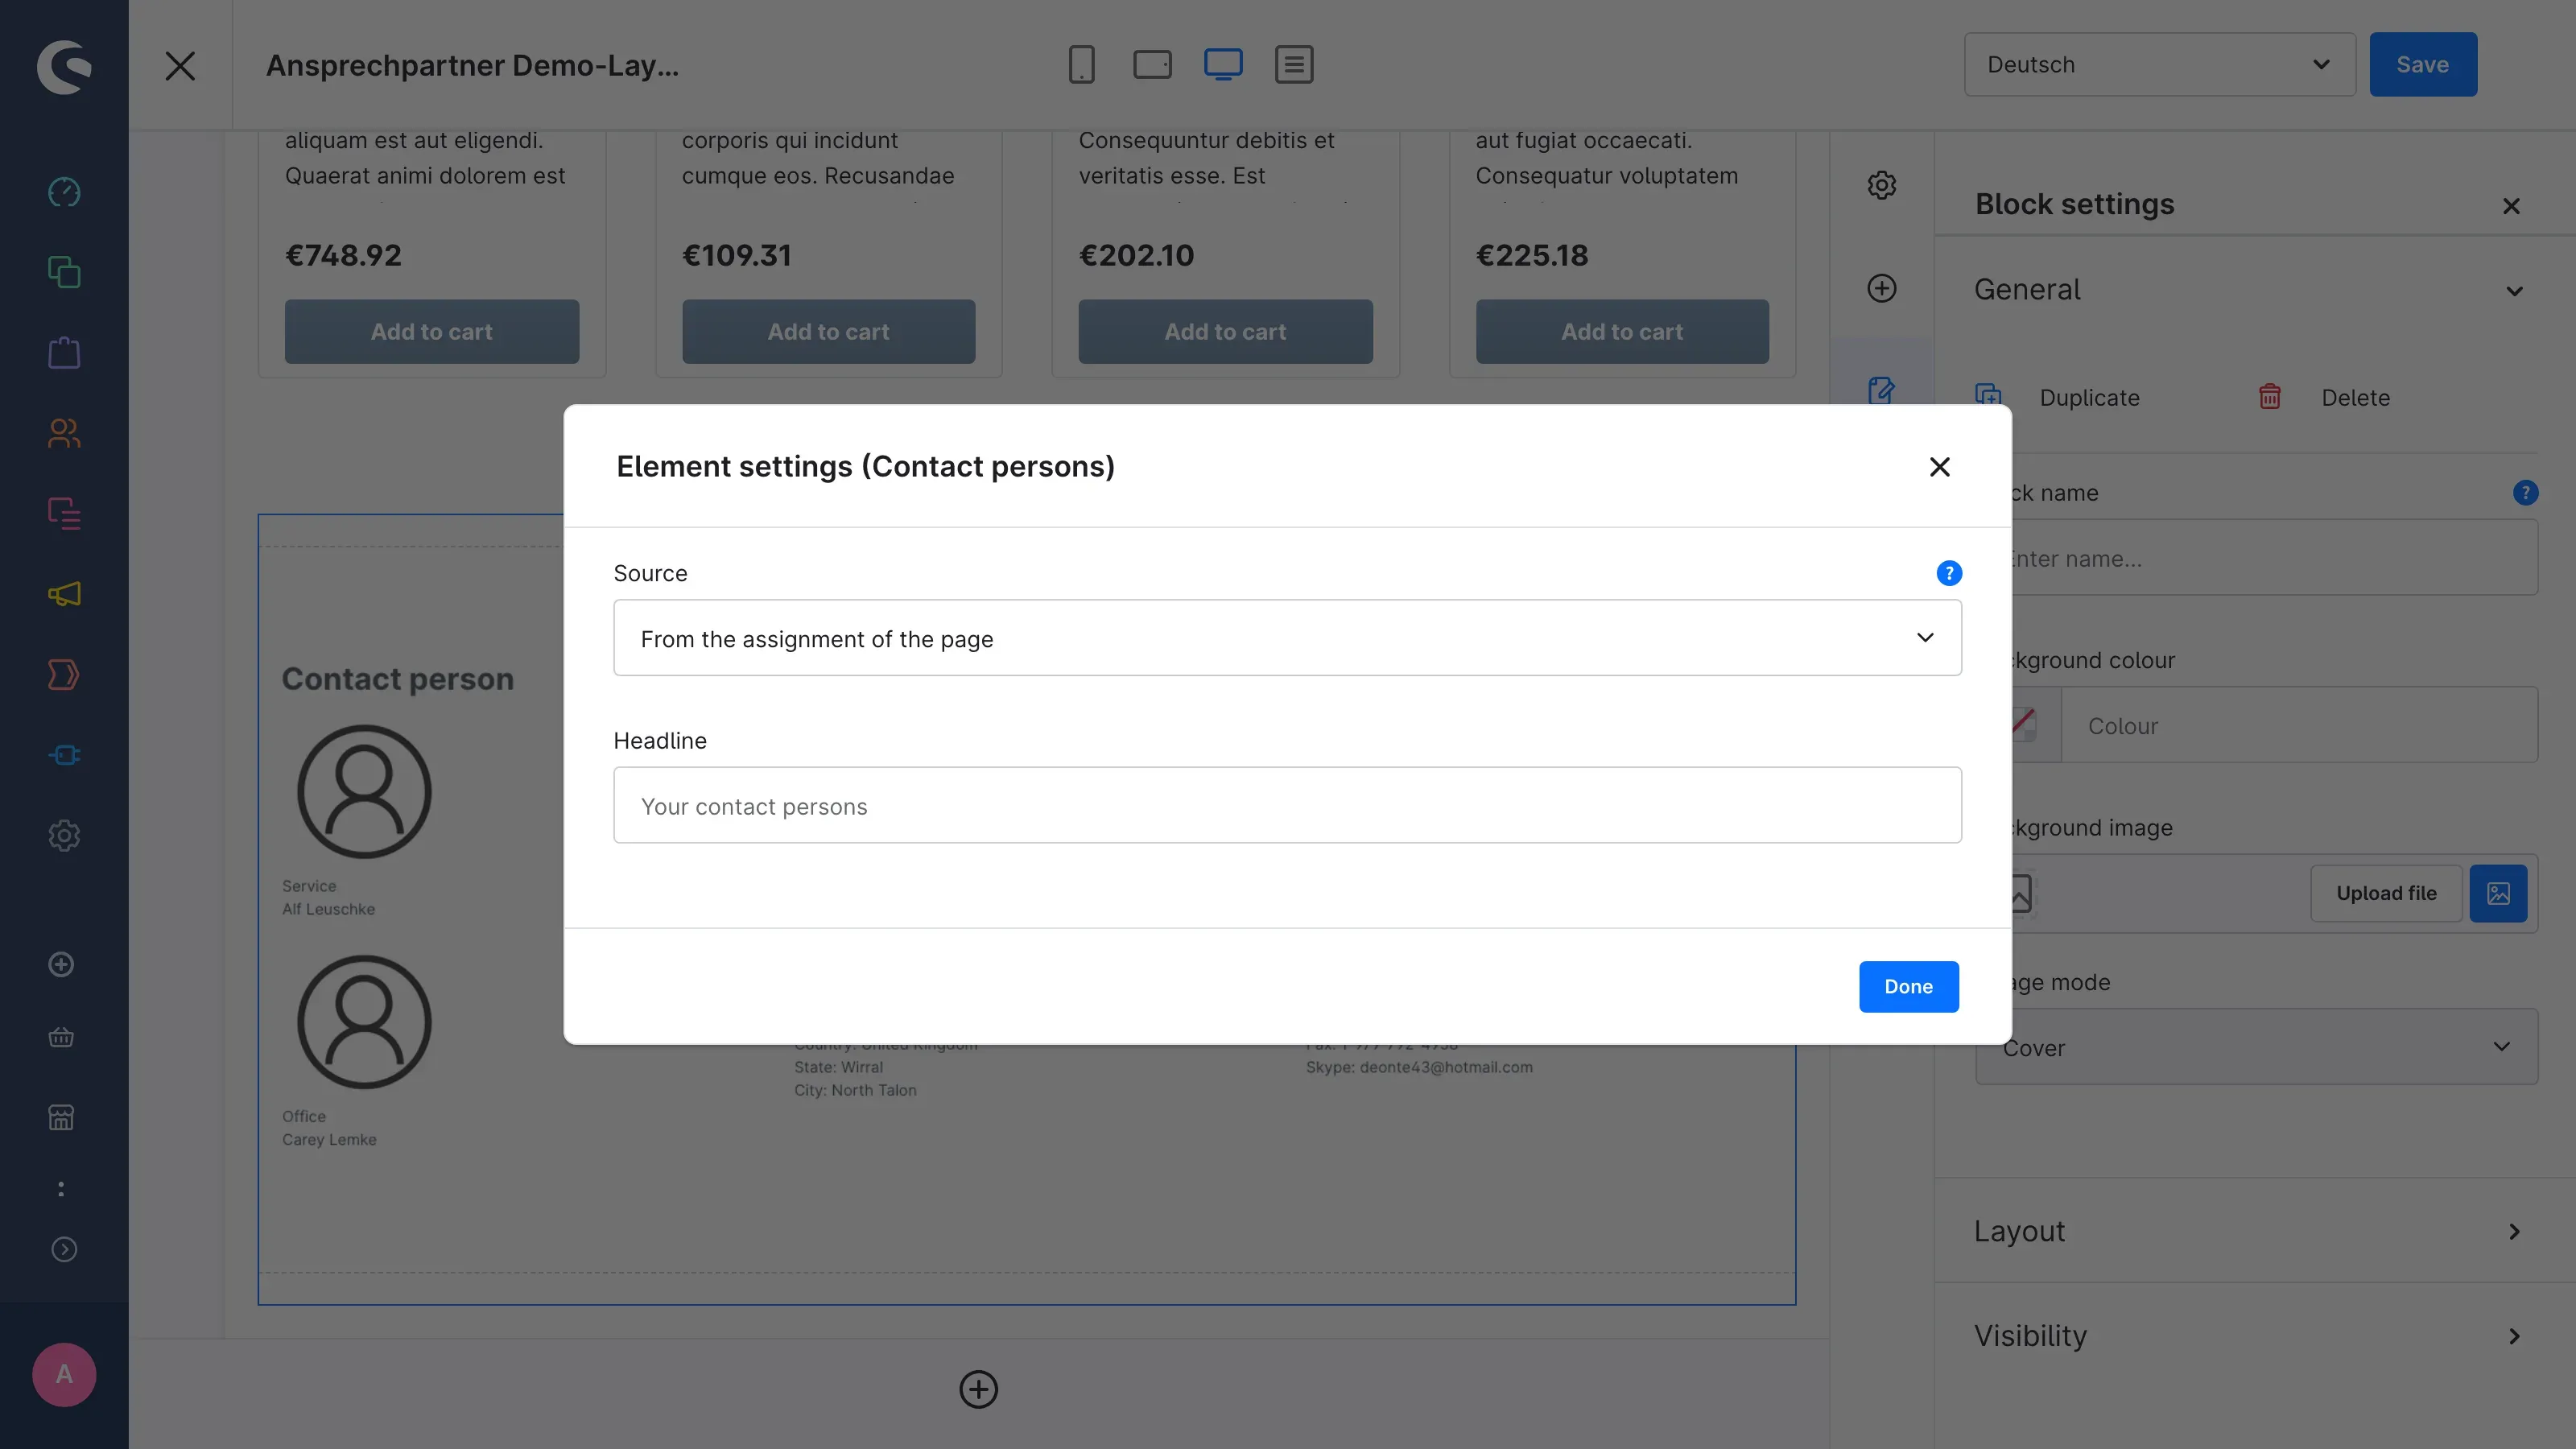This screenshot has width=2576, height=1449.
Task: Open the media library image icon button
Action: pyautogui.click(x=2498, y=893)
